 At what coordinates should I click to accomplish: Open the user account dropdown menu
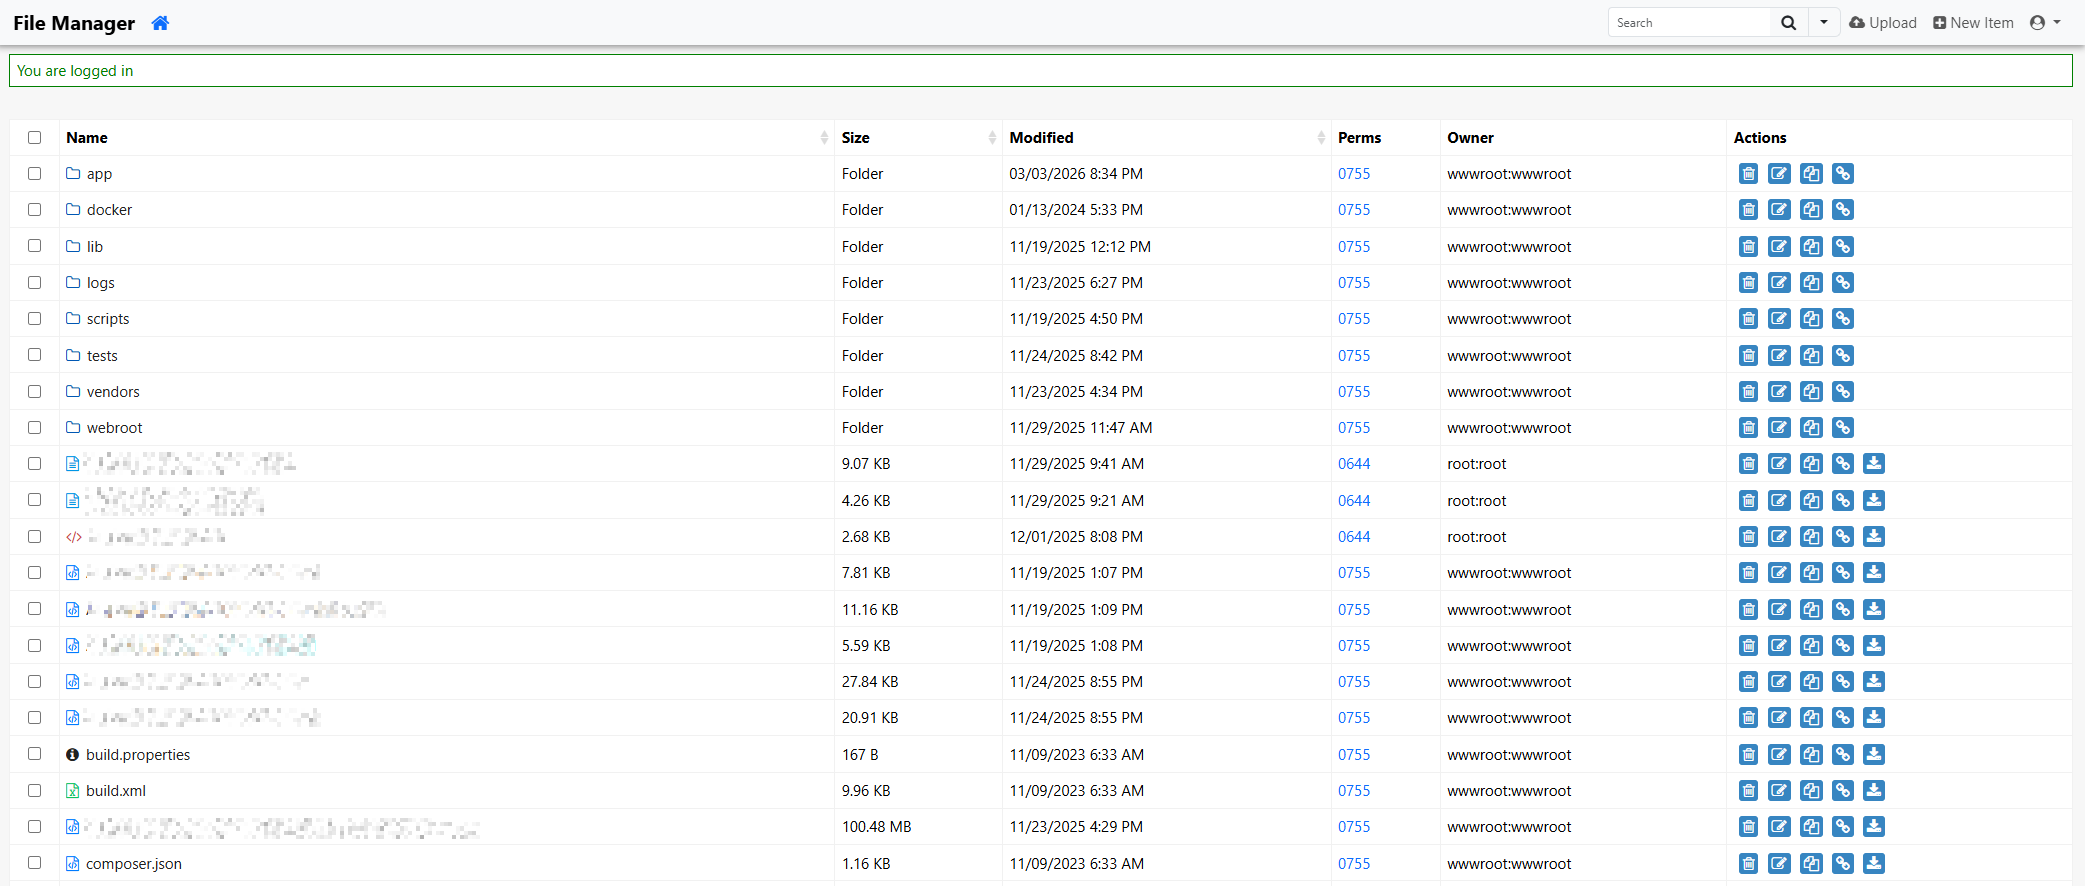(x=2045, y=23)
